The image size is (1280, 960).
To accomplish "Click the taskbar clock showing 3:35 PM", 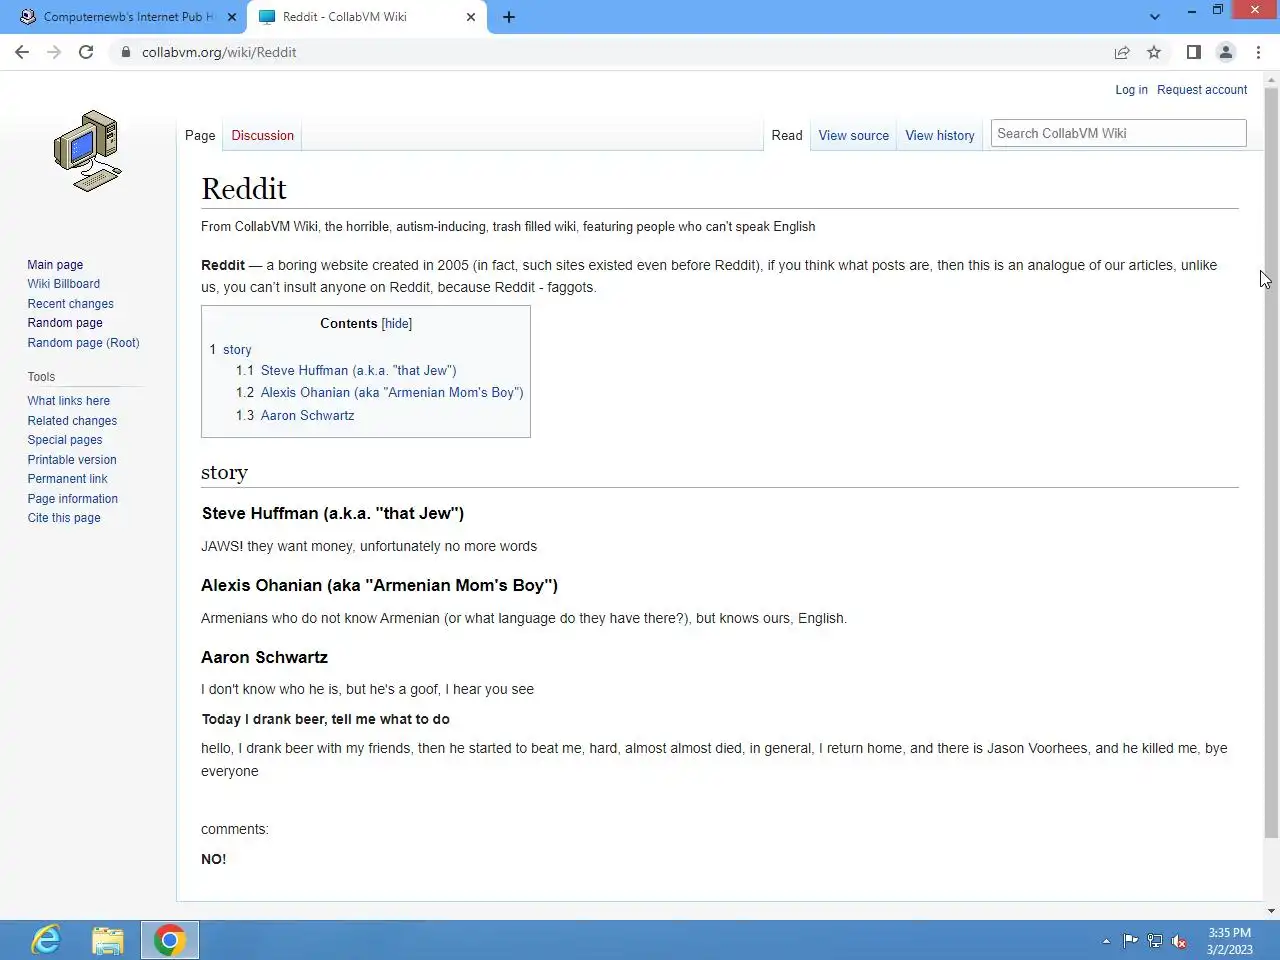I will pyautogui.click(x=1229, y=941).
